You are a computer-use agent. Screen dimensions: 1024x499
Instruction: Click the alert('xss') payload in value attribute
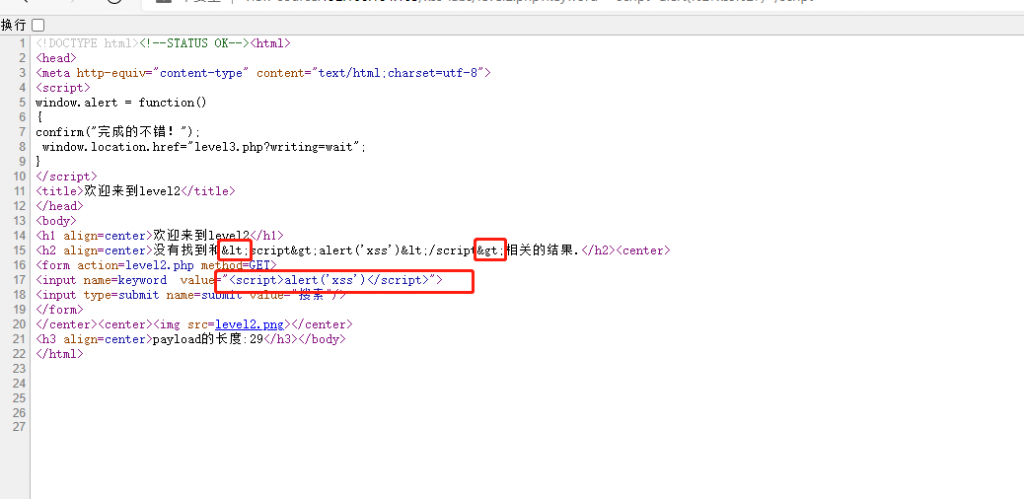pyautogui.click(x=325, y=280)
